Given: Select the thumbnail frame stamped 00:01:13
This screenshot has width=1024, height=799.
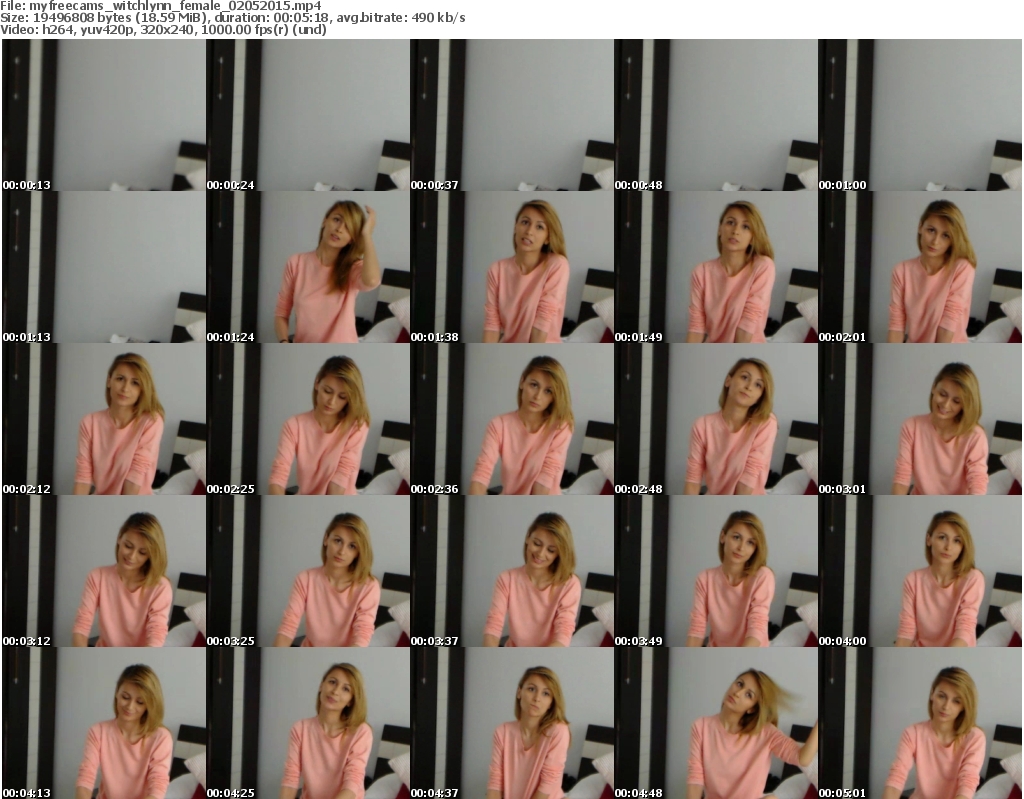Looking at the screenshot, I should 104,267.
